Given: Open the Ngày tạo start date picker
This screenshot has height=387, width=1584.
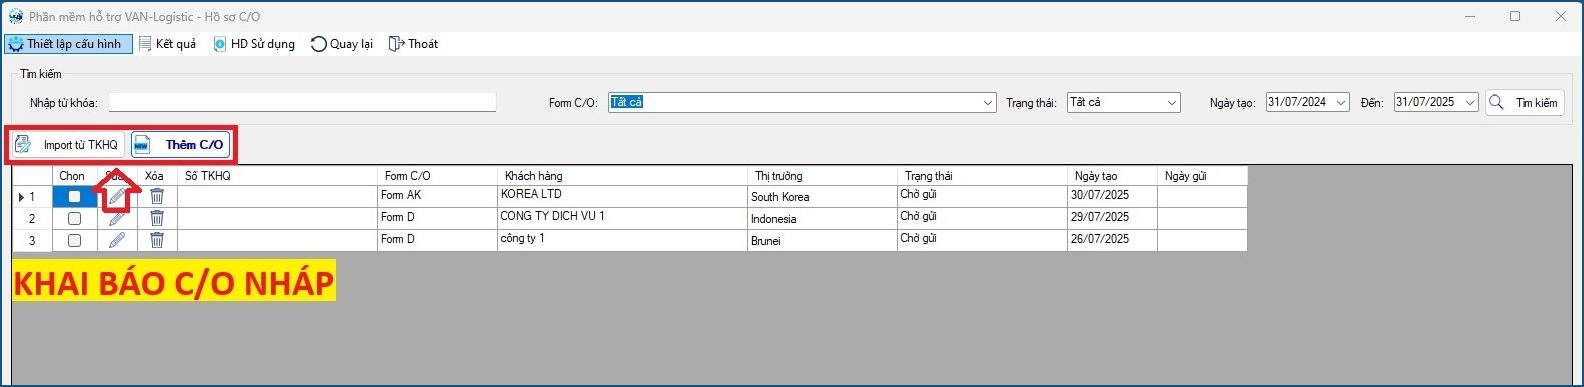Looking at the screenshot, I should click(x=1340, y=102).
